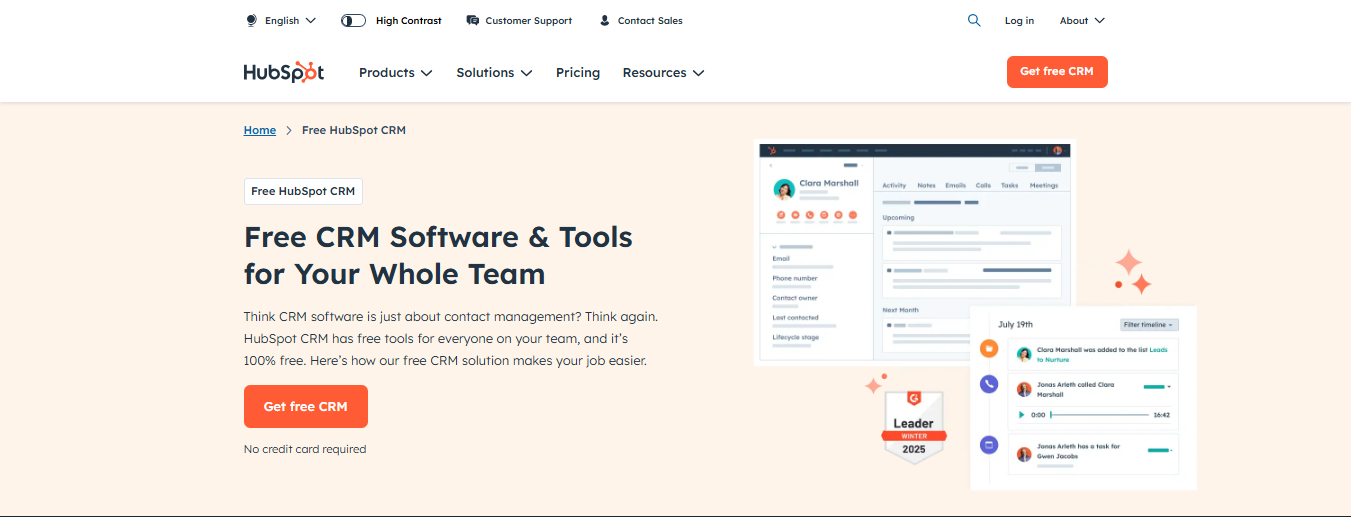Click the No credit card required text
This screenshot has height=517, width=1351.
[305, 449]
